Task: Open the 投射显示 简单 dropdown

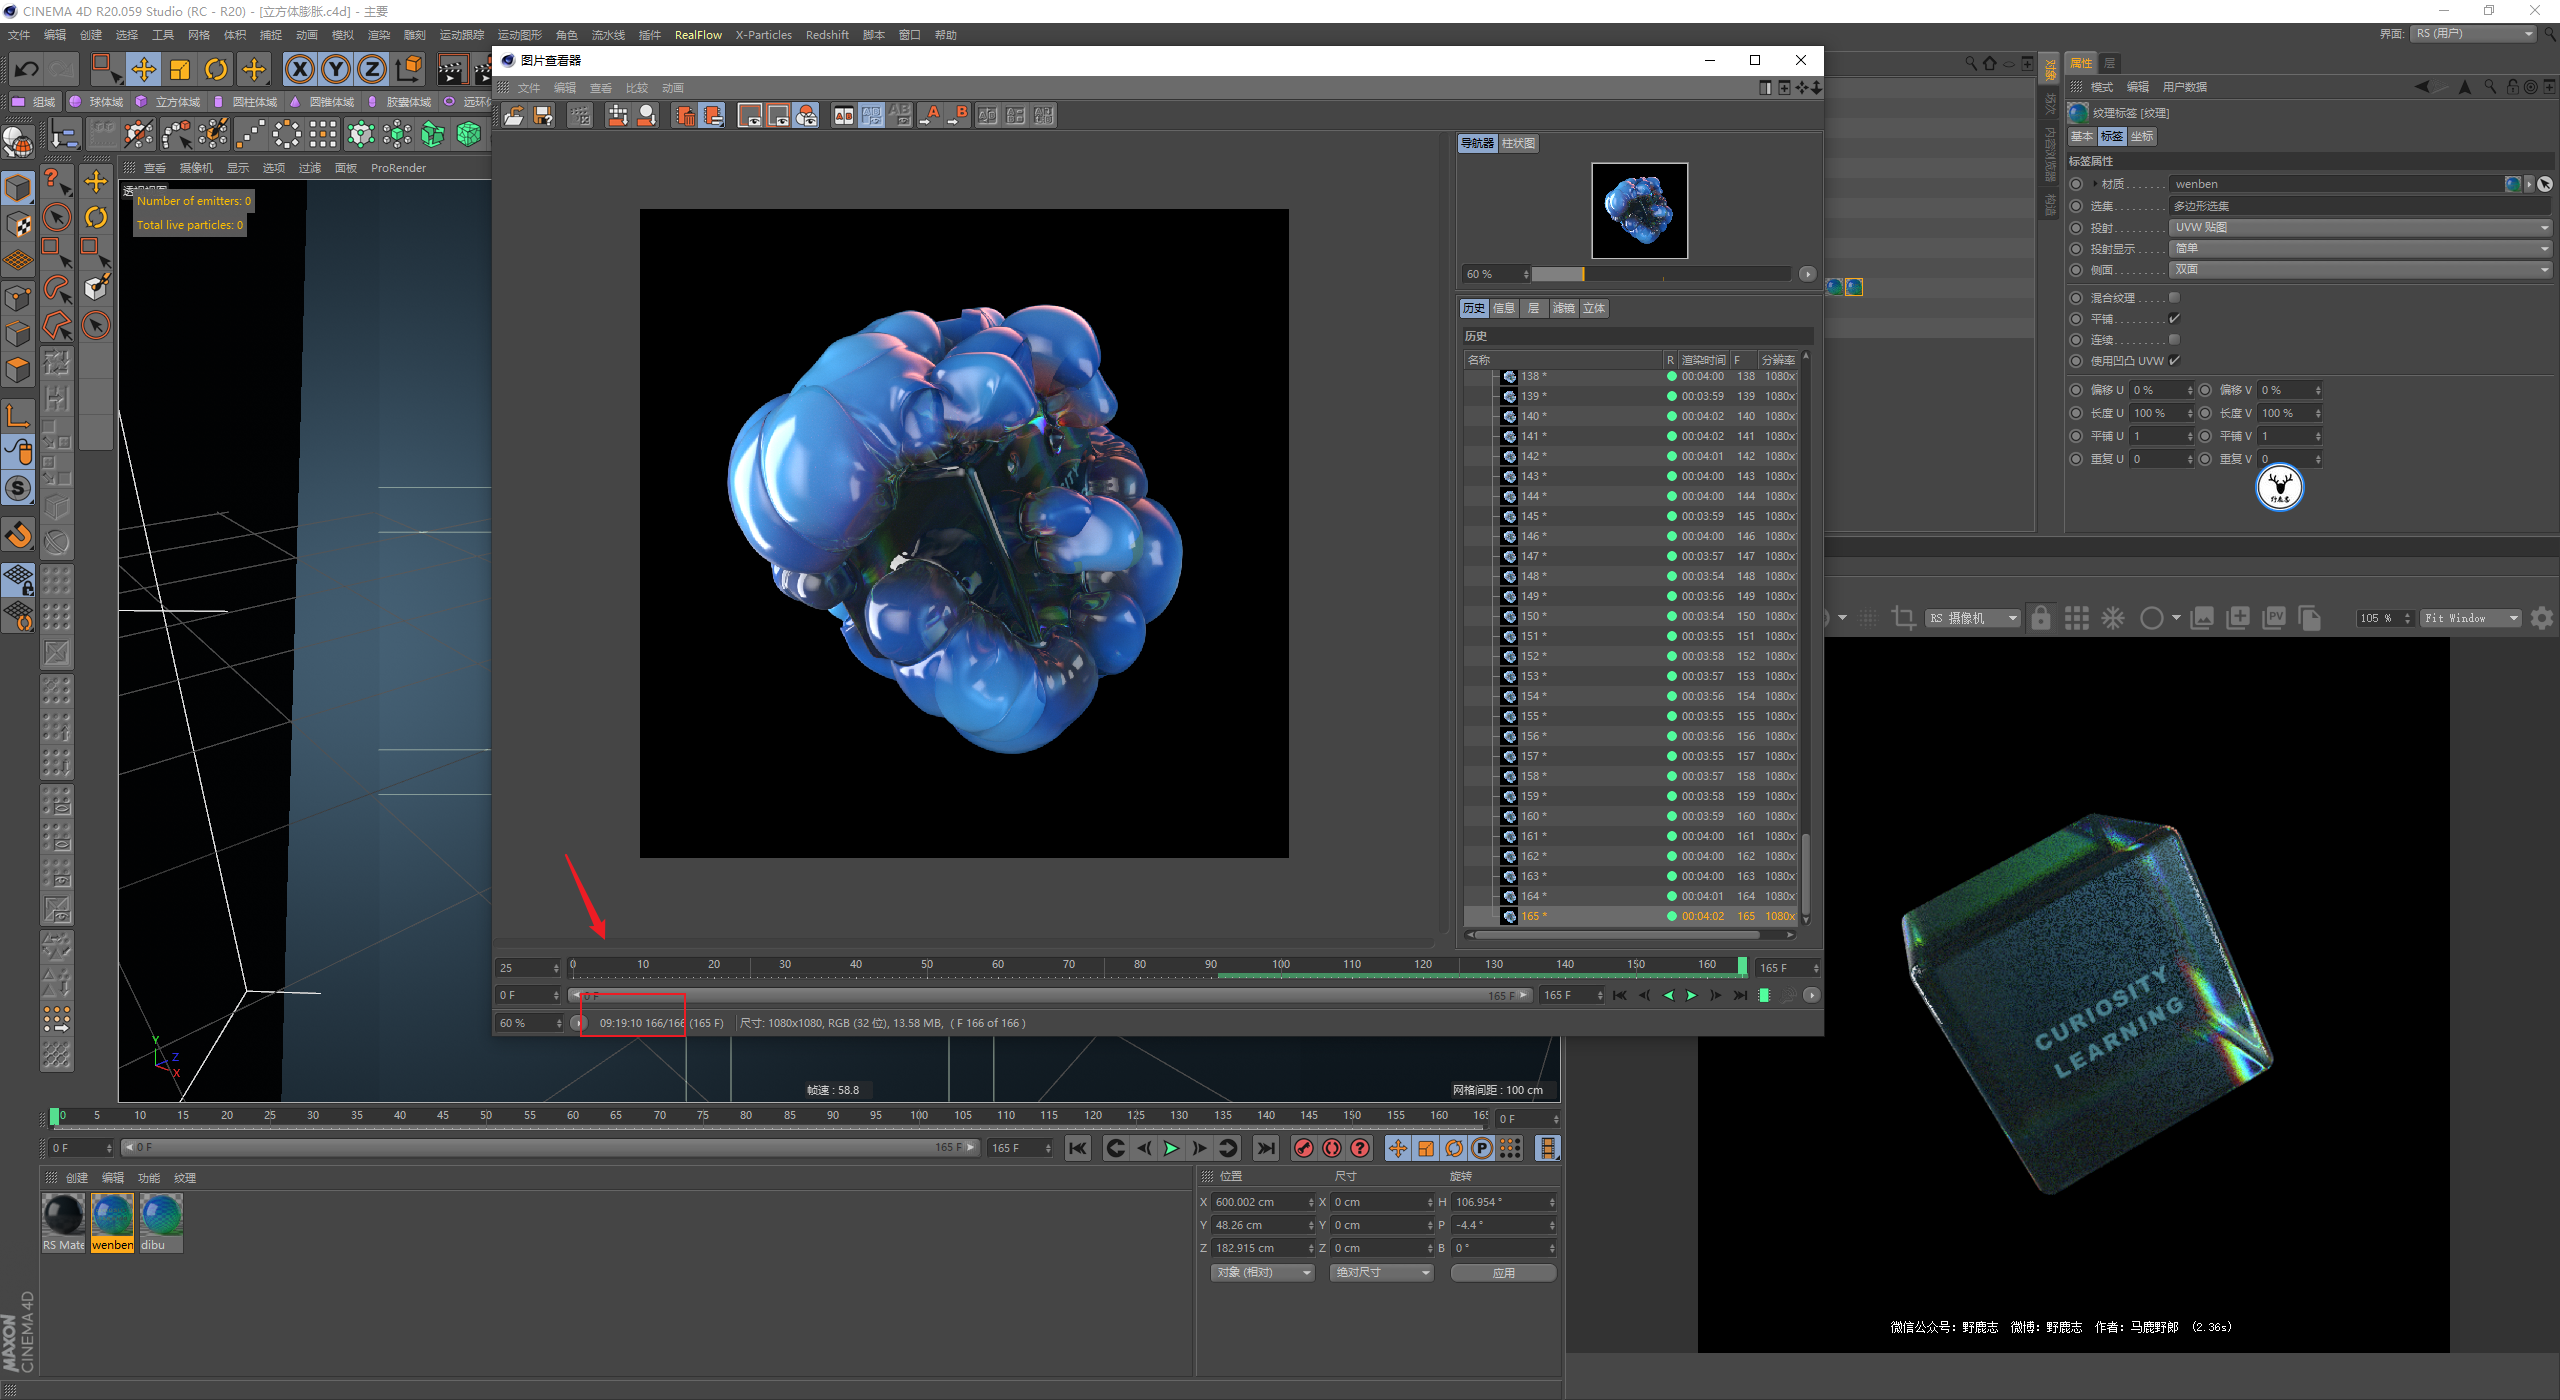Action: click(x=2360, y=248)
